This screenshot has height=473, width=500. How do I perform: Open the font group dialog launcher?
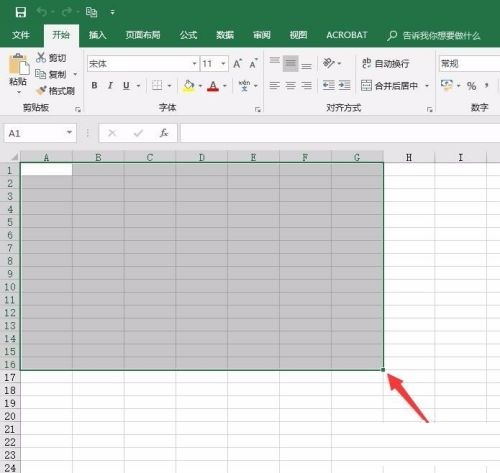pos(258,109)
